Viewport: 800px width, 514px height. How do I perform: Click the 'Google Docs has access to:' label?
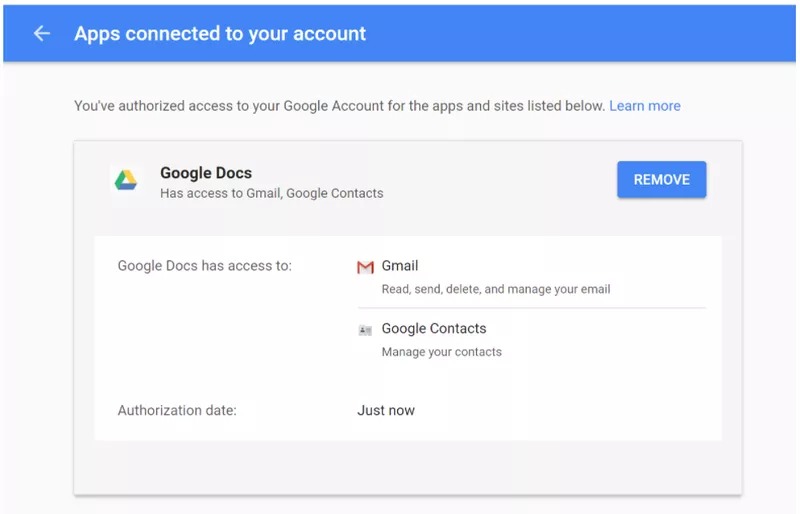[x=205, y=266]
